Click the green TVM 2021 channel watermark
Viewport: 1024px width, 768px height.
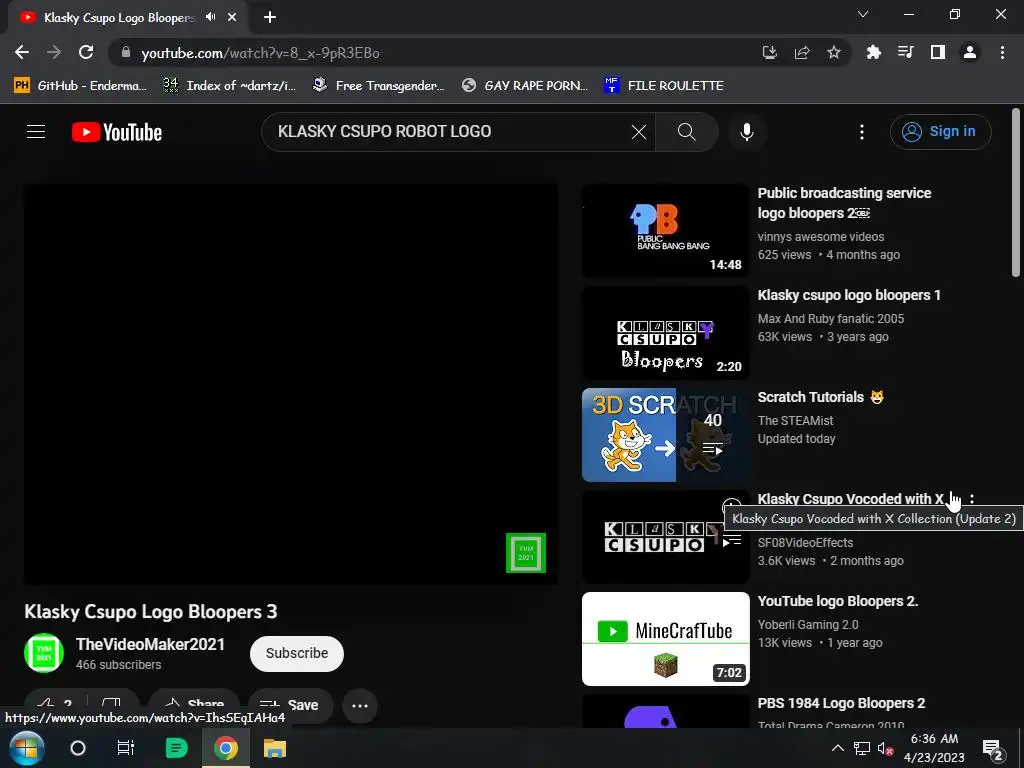[526, 553]
